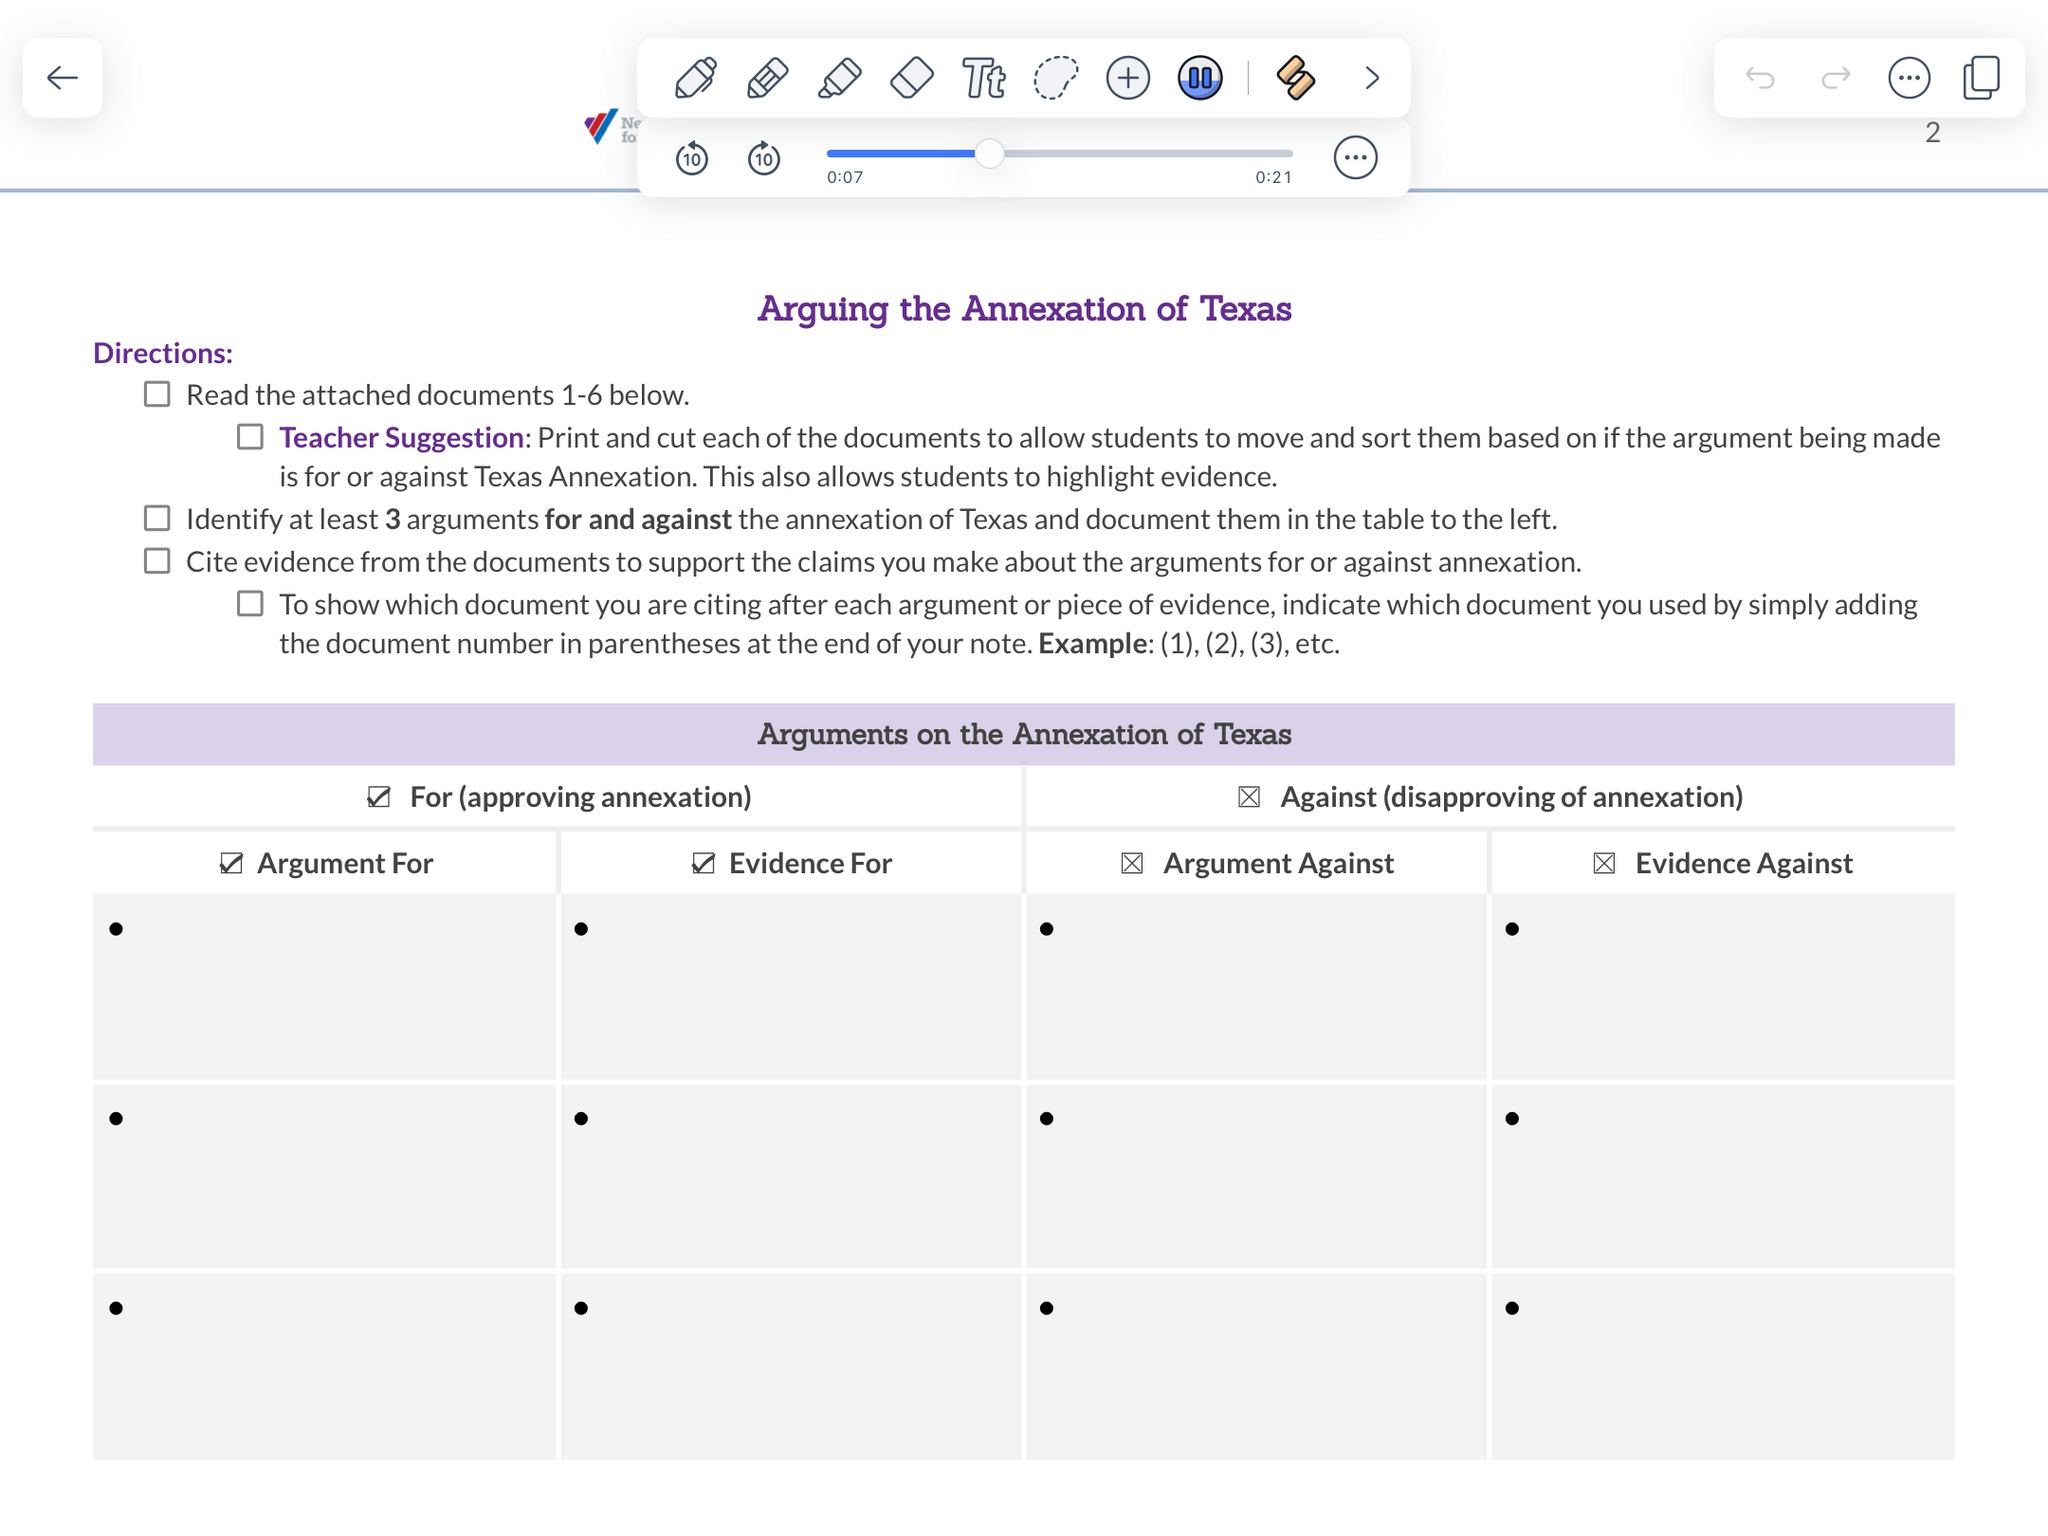Skip forward 10 seconds in audio
Image resolution: width=2048 pixels, height=1536 pixels.
764,158
